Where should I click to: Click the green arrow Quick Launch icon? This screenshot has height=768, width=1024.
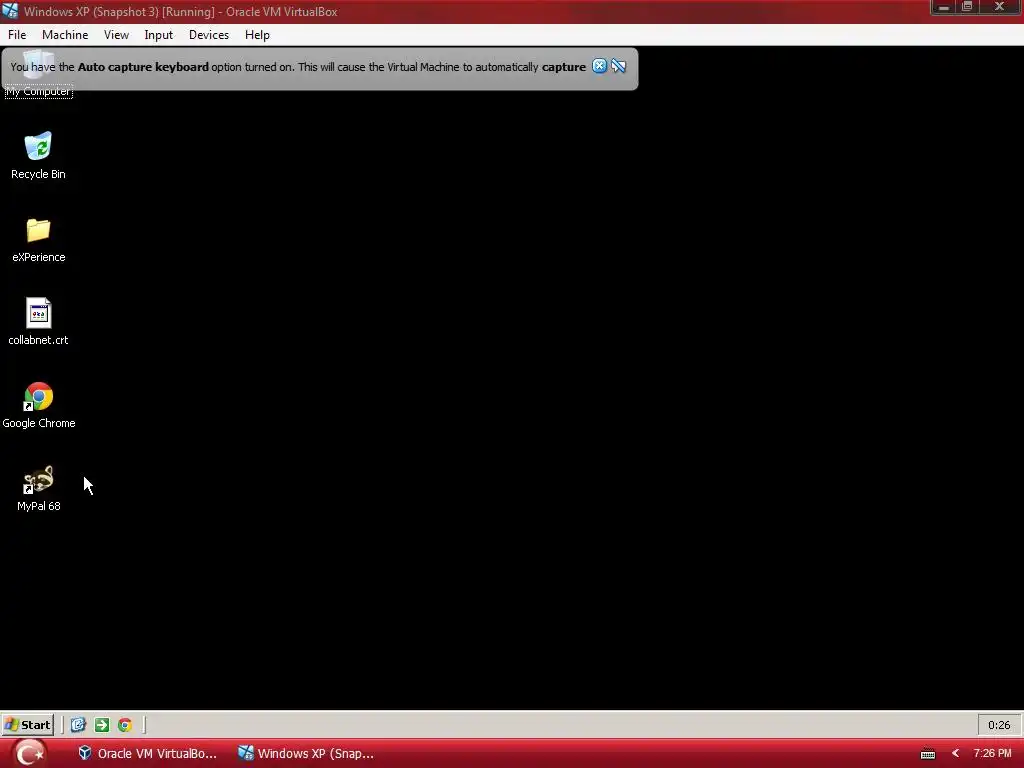(102, 724)
